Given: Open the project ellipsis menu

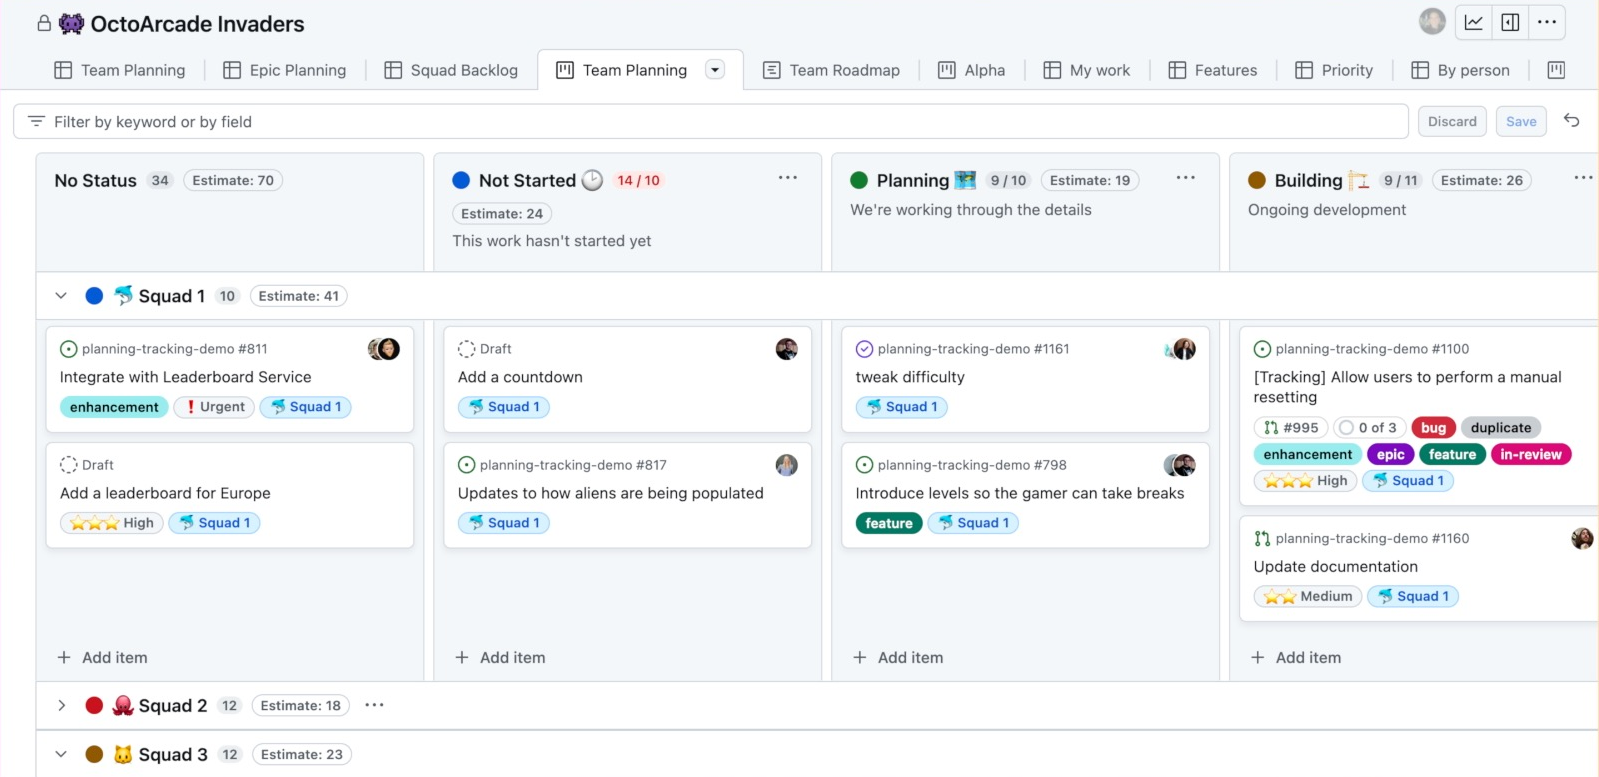Looking at the screenshot, I should (x=1547, y=22).
